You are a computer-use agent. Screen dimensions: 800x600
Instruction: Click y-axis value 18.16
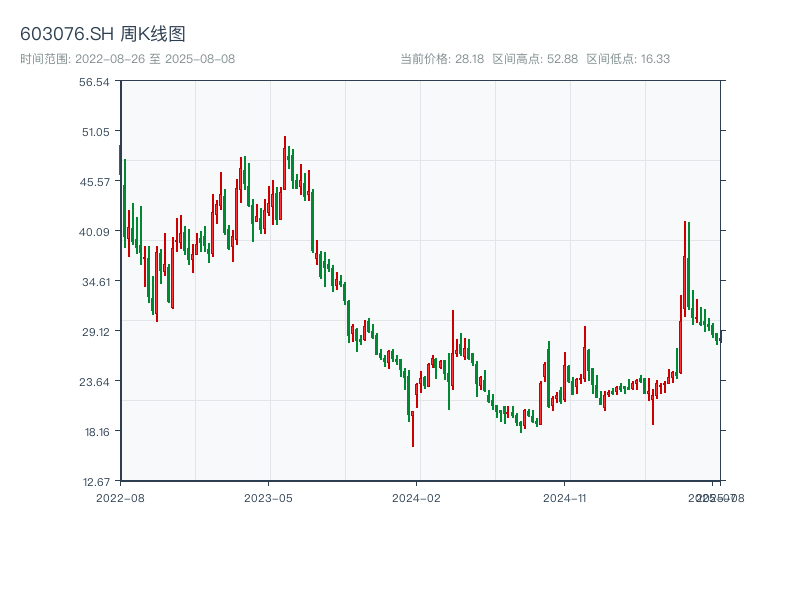(x=97, y=432)
